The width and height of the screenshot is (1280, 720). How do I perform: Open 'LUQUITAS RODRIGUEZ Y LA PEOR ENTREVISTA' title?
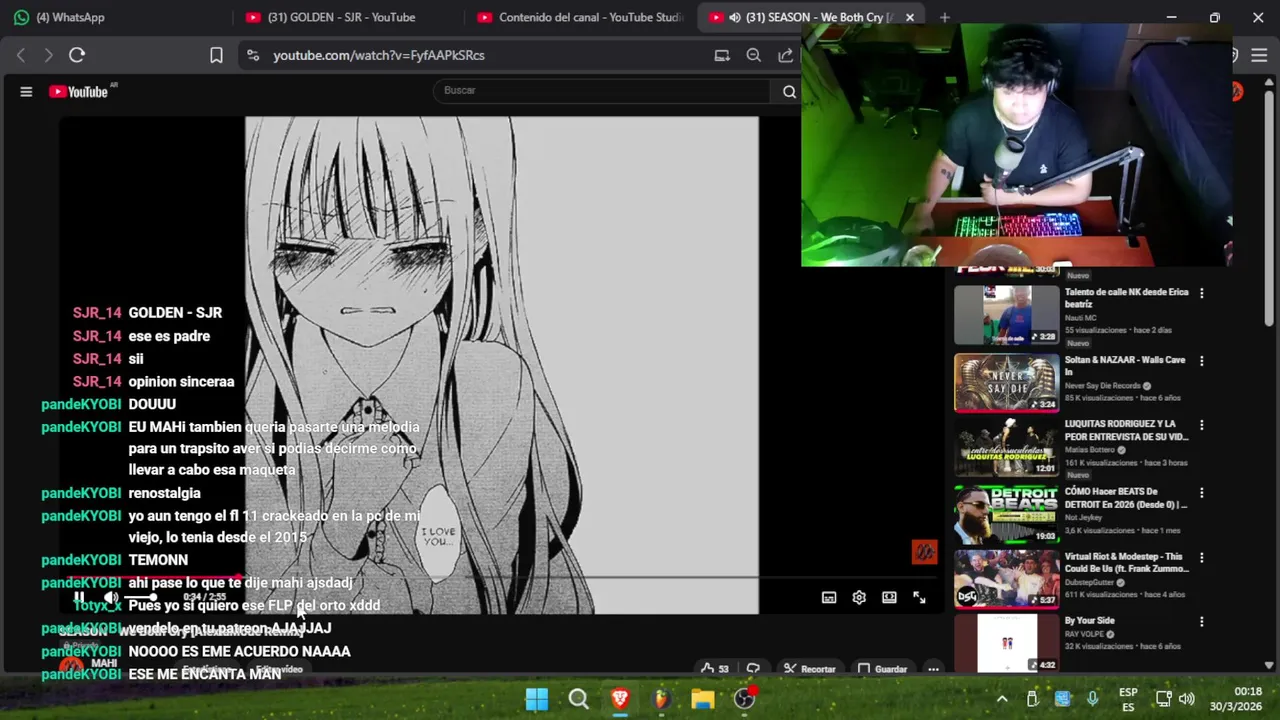[1126, 430]
